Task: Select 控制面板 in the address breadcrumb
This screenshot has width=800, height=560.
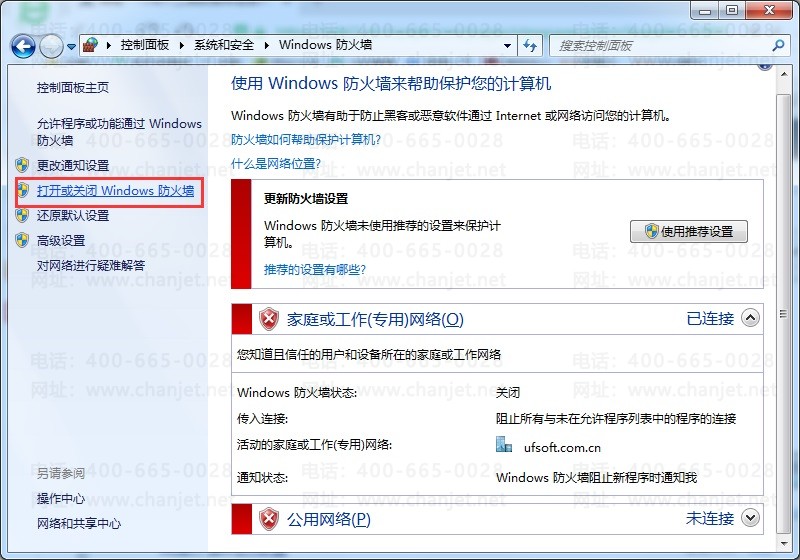Action: tap(144, 45)
